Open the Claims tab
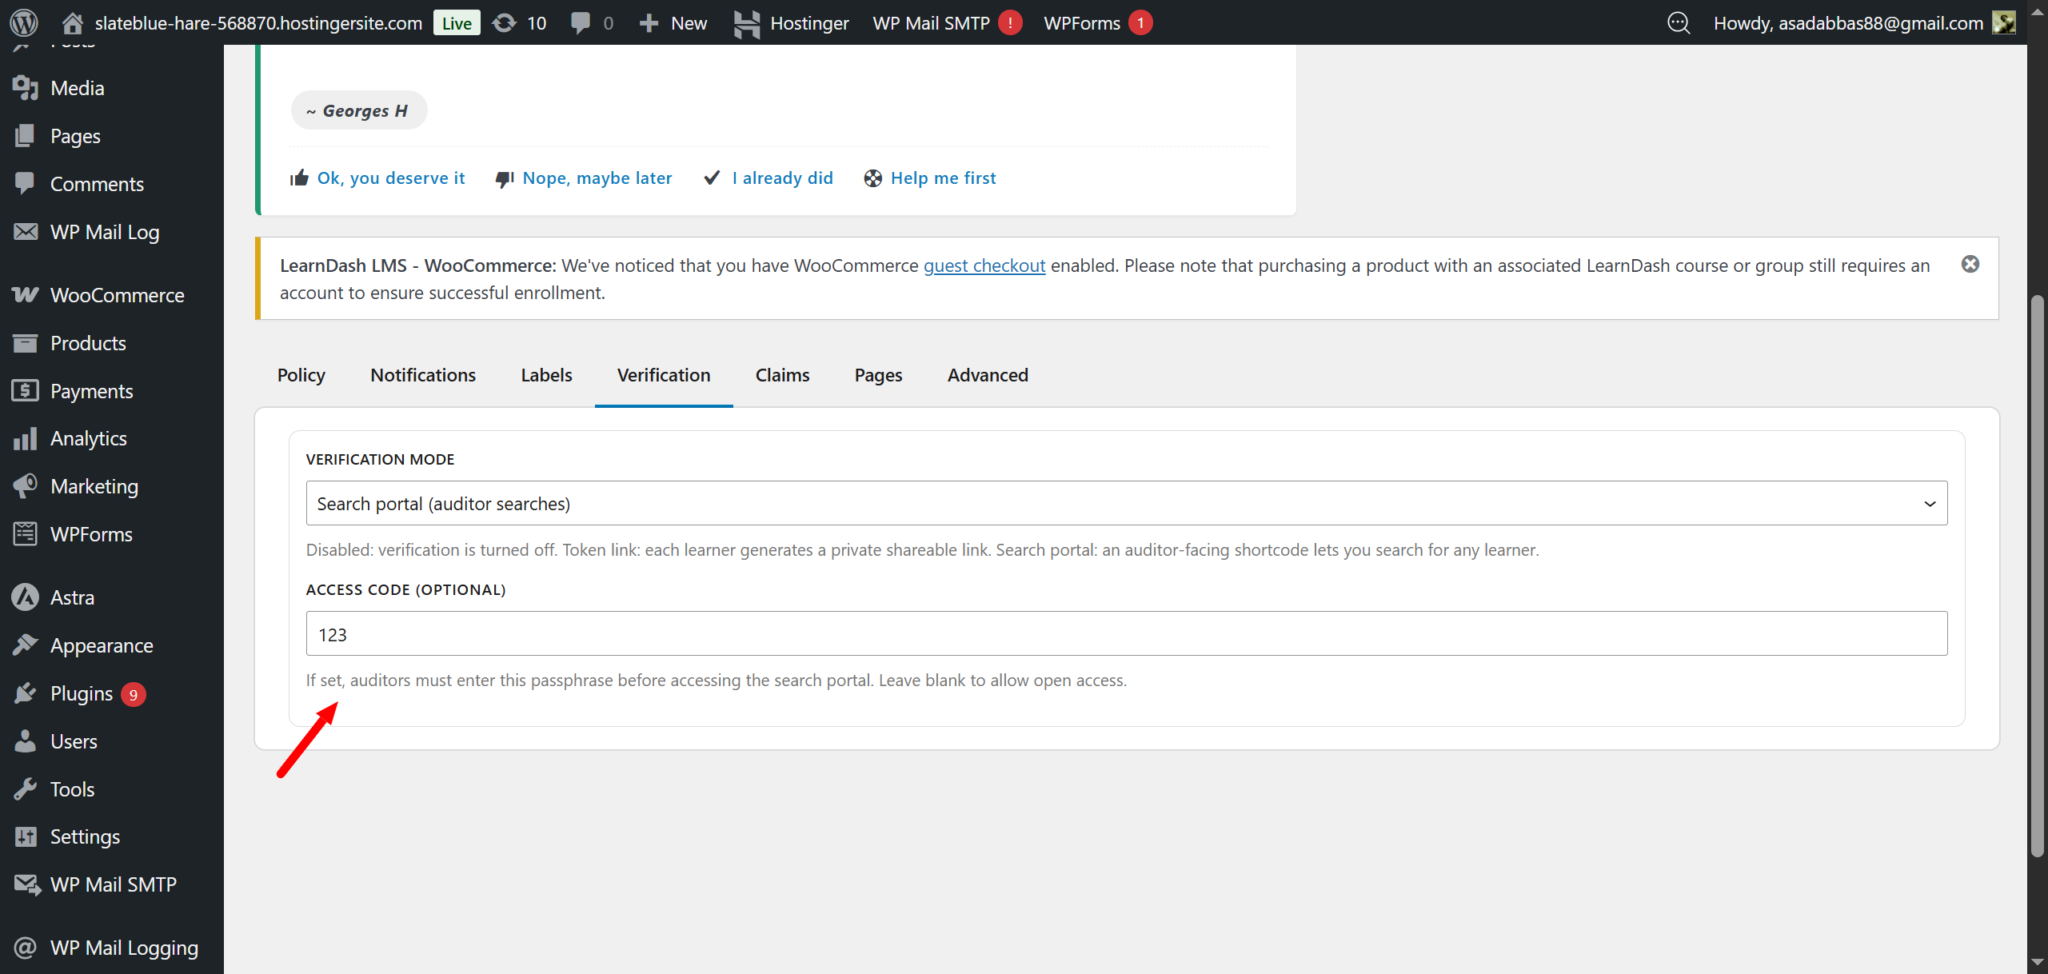 click(x=782, y=375)
